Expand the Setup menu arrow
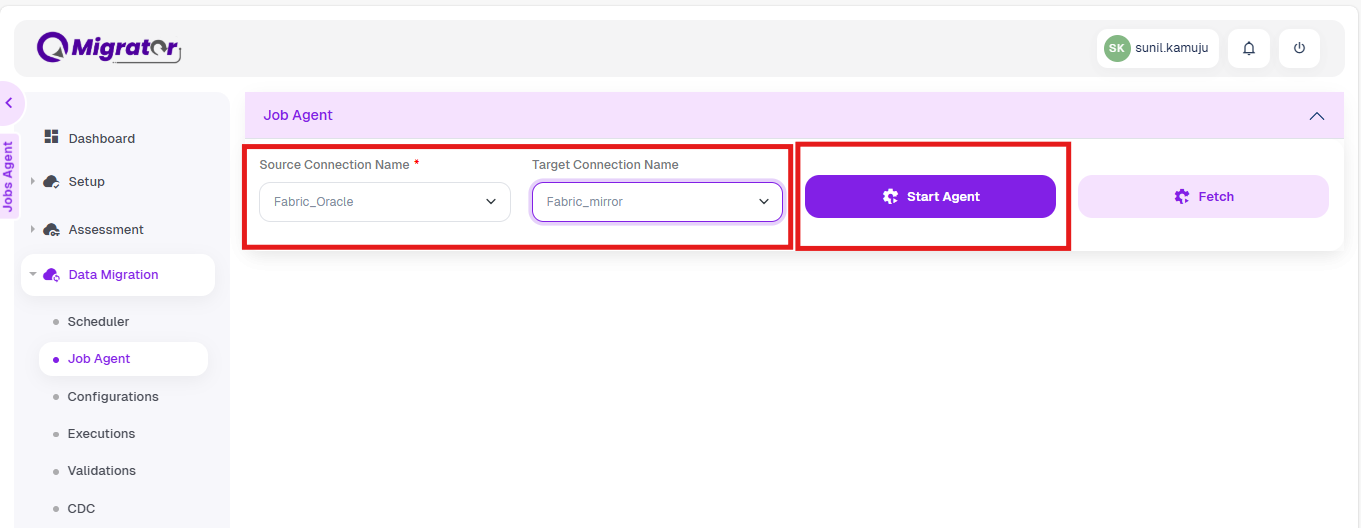Viewport: 1361px width, 528px height. click(x=33, y=181)
